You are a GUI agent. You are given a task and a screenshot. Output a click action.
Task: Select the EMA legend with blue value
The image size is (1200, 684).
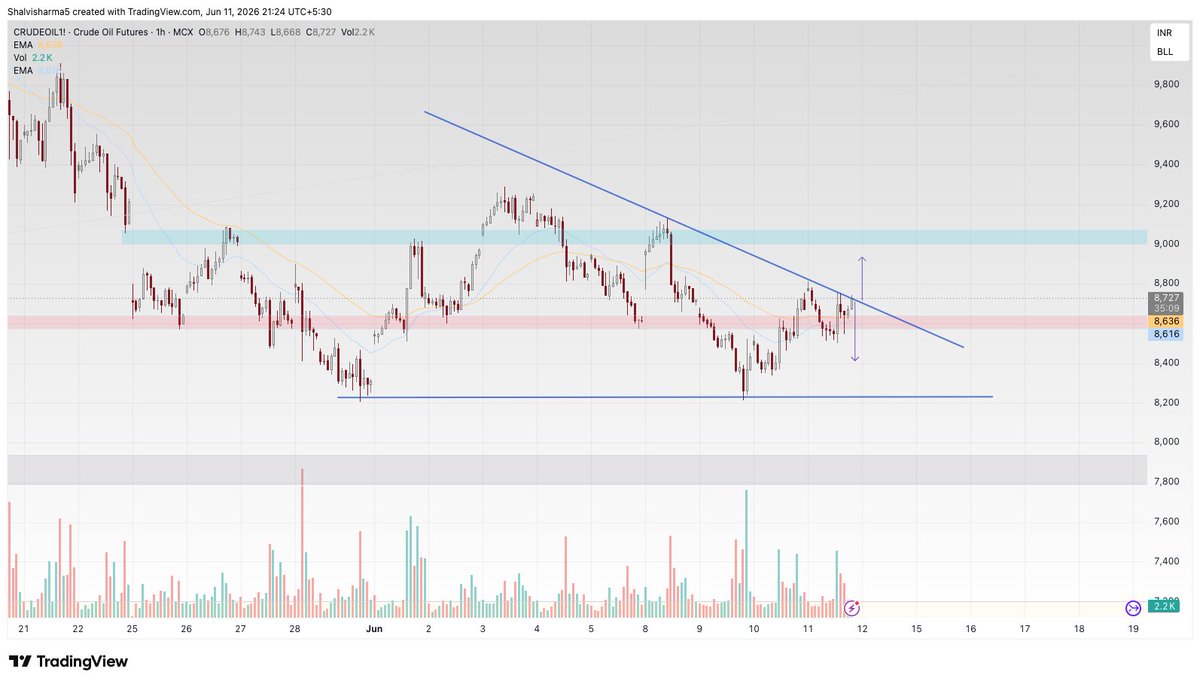[x=38, y=70]
